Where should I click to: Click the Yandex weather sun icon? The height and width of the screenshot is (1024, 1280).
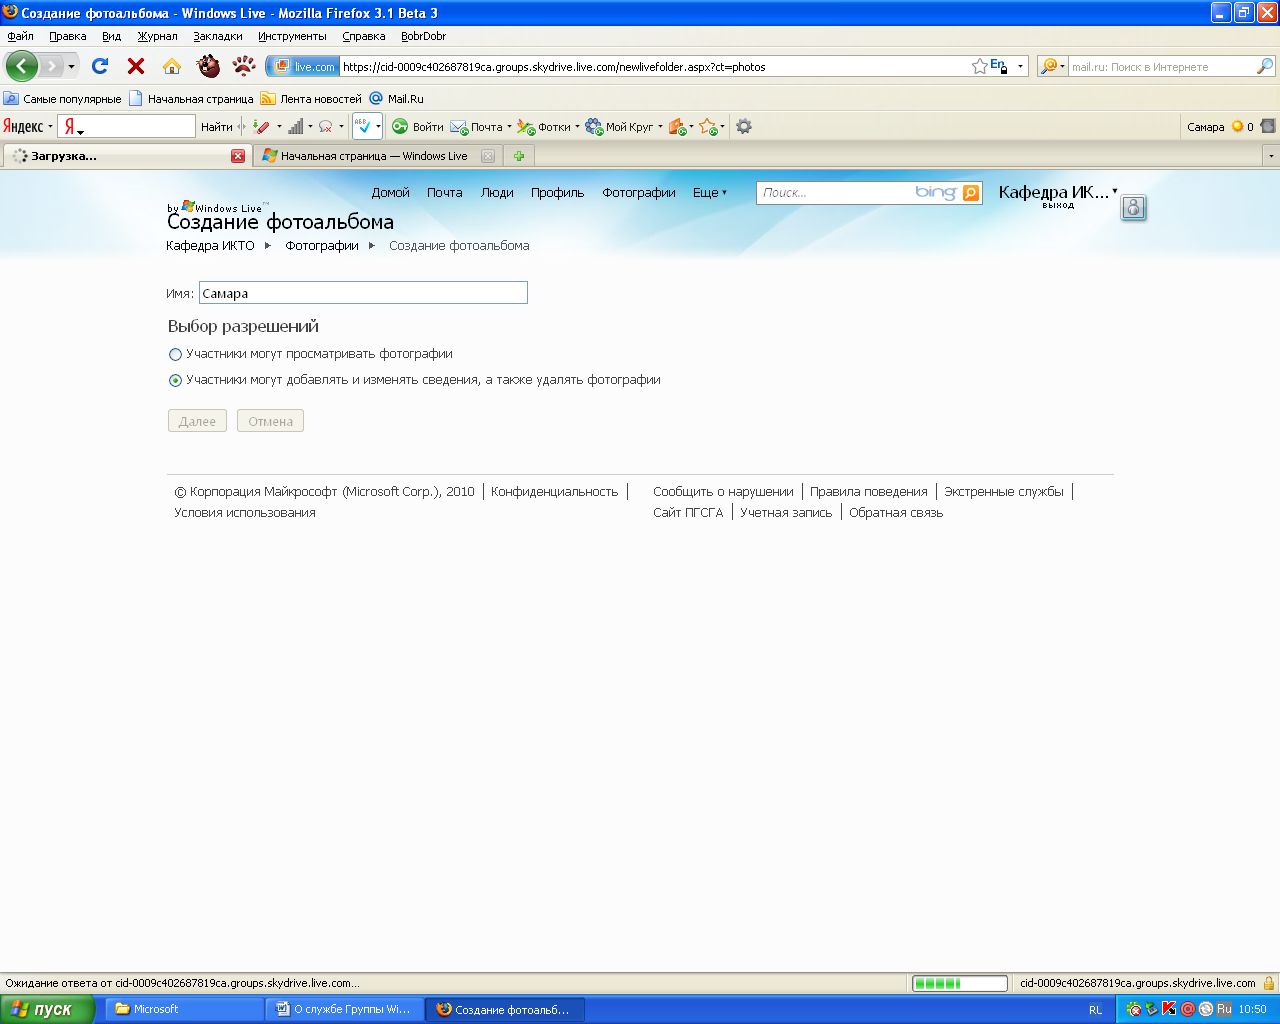(1237, 127)
